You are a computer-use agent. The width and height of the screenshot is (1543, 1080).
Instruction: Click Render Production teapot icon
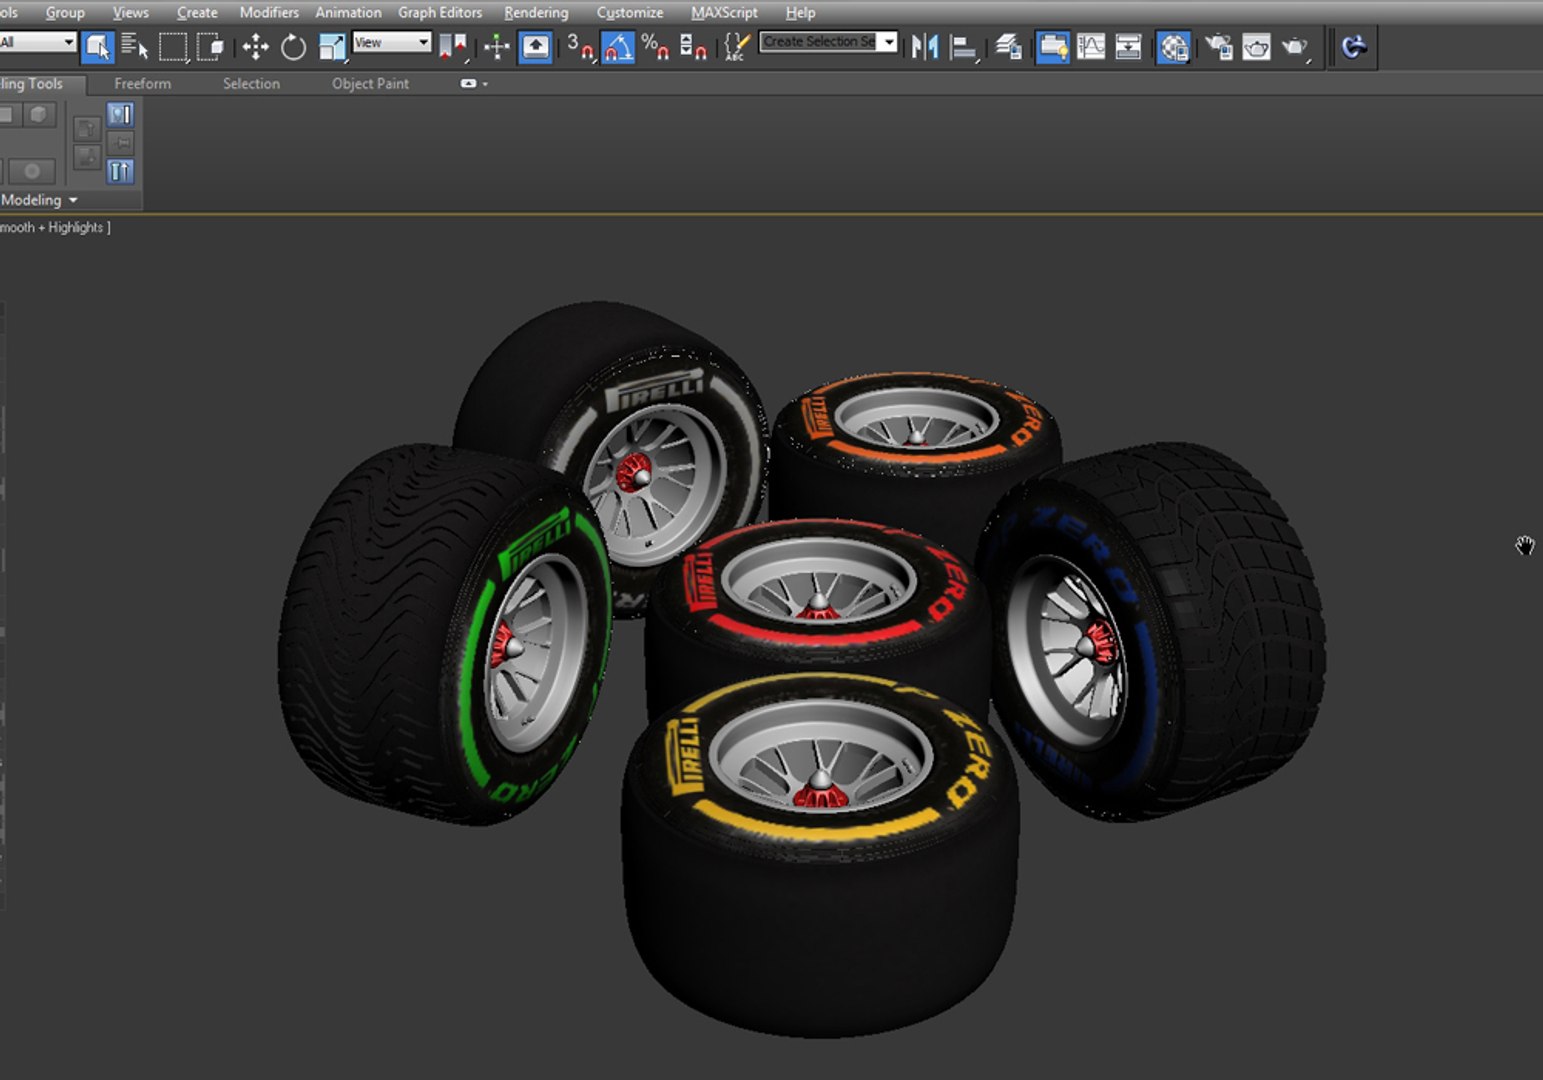pos(1295,46)
